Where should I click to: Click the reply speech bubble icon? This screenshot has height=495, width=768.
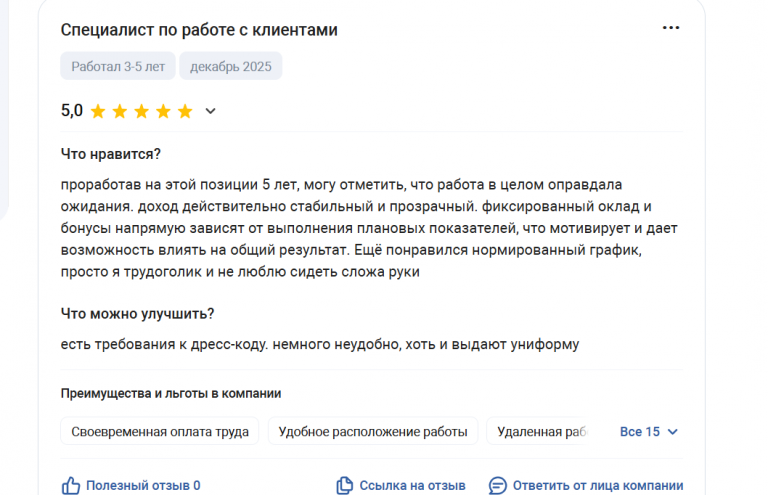coord(497,485)
